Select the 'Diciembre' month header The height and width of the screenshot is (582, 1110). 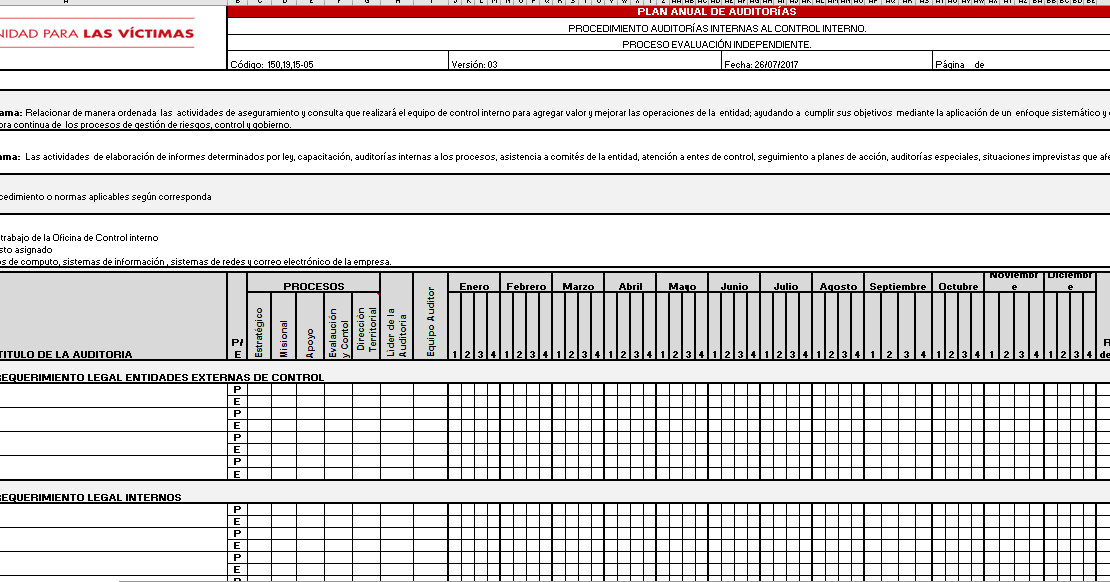pos(1070,281)
